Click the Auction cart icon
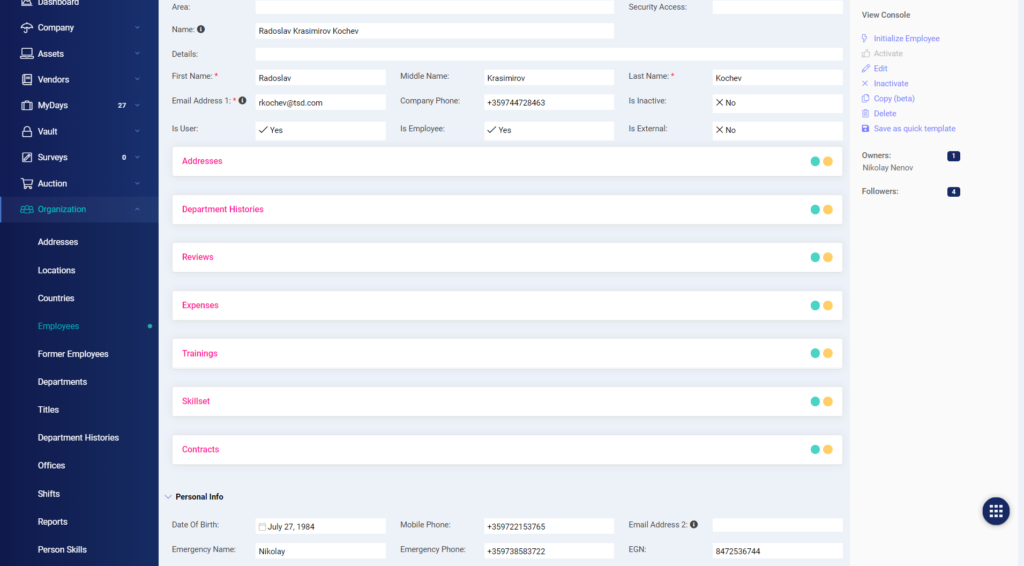The width and height of the screenshot is (1024, 566). coord(27,183)
